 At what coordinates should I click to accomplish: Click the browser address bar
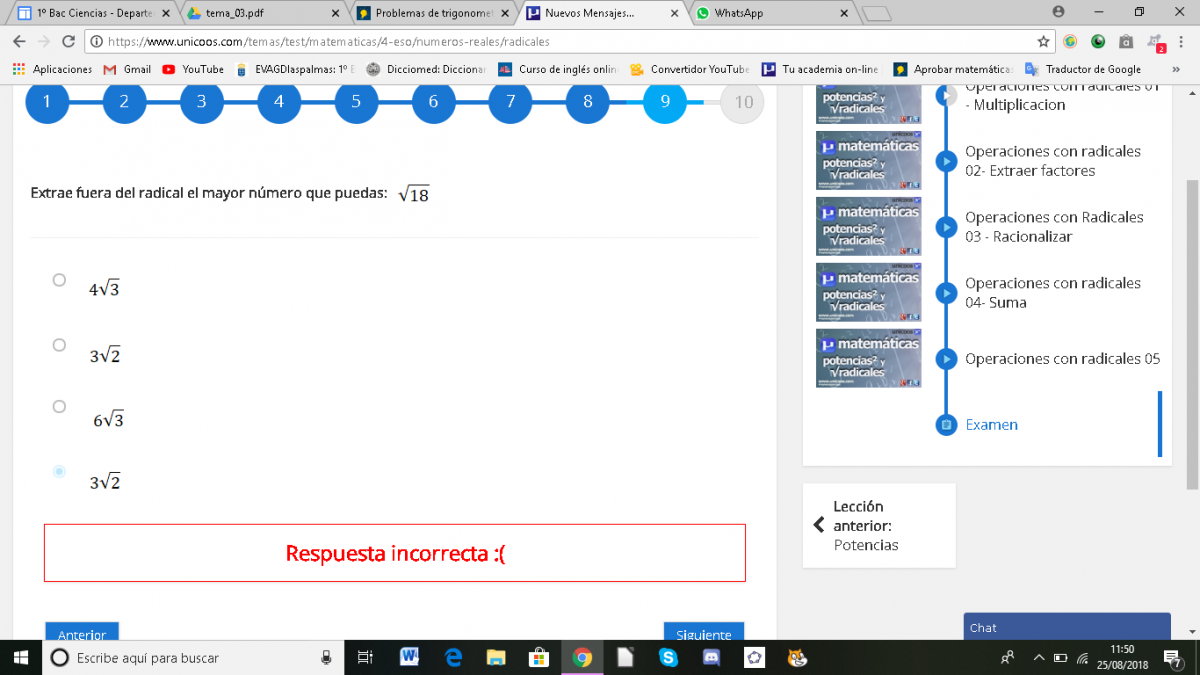[560, 42]
